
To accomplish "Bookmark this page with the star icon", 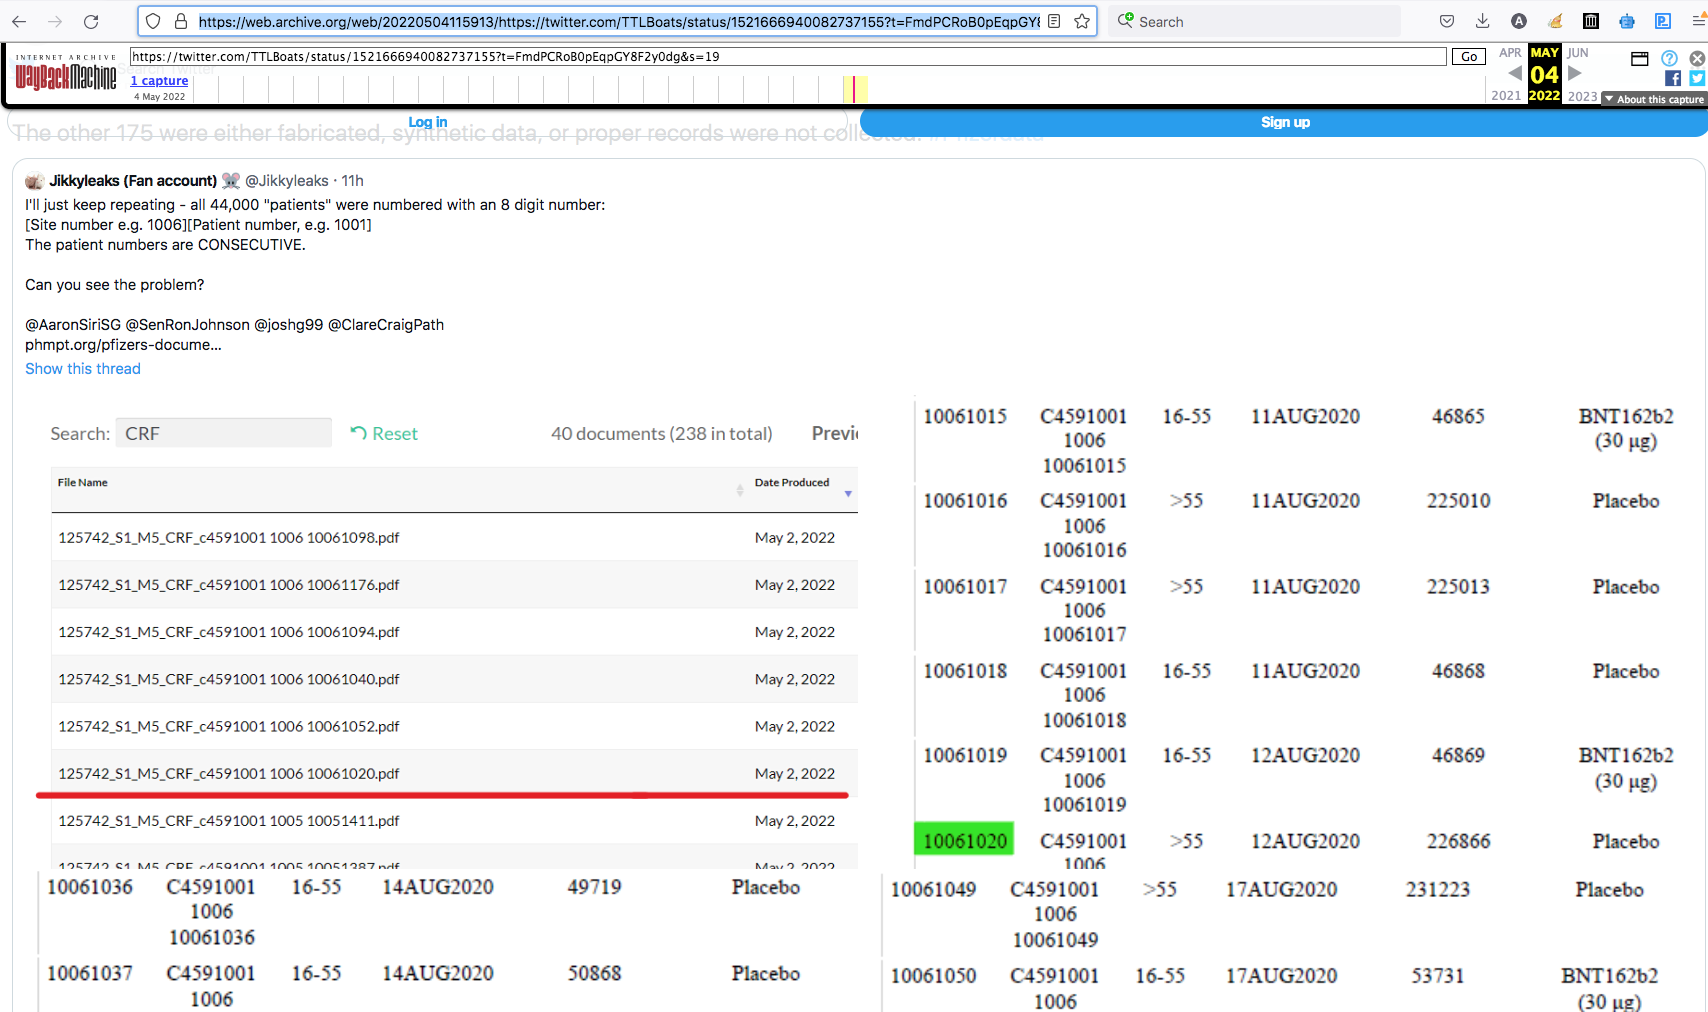I will tap(1082, 21).
